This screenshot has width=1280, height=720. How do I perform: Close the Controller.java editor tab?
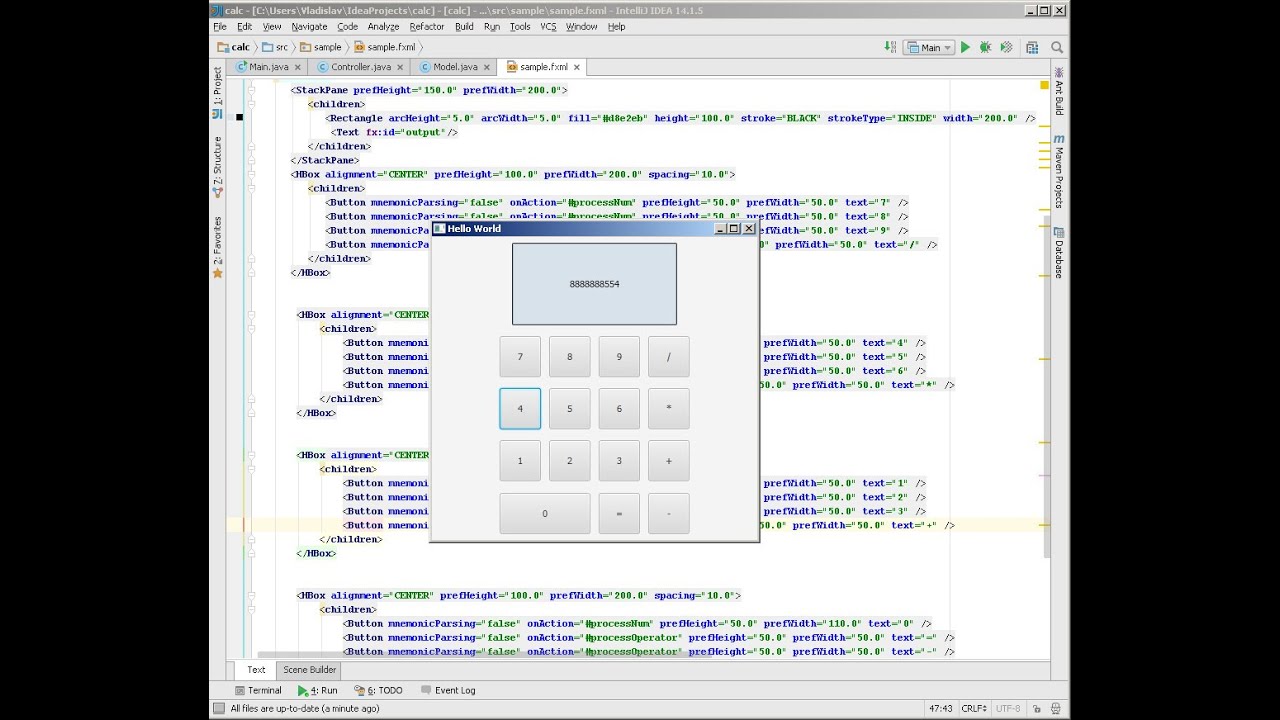[400, 67]
